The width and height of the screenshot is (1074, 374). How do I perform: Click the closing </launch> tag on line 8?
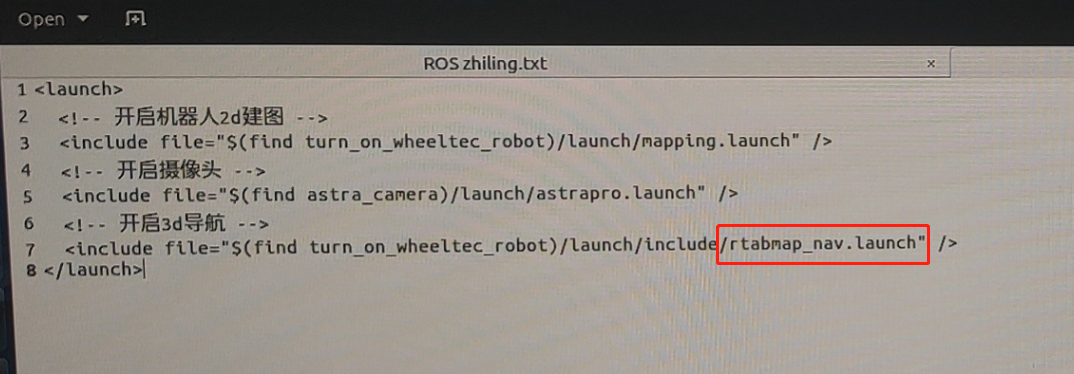pyautogui.click(x=93, y=269)
